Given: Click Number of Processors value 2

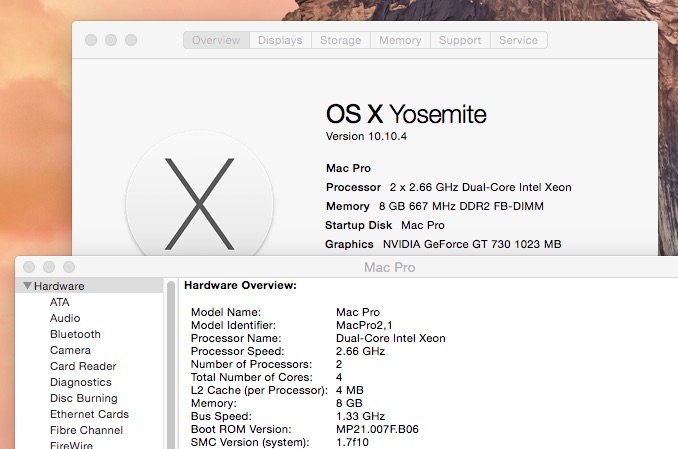Looking at the screenshot, I should coord(339,364).
